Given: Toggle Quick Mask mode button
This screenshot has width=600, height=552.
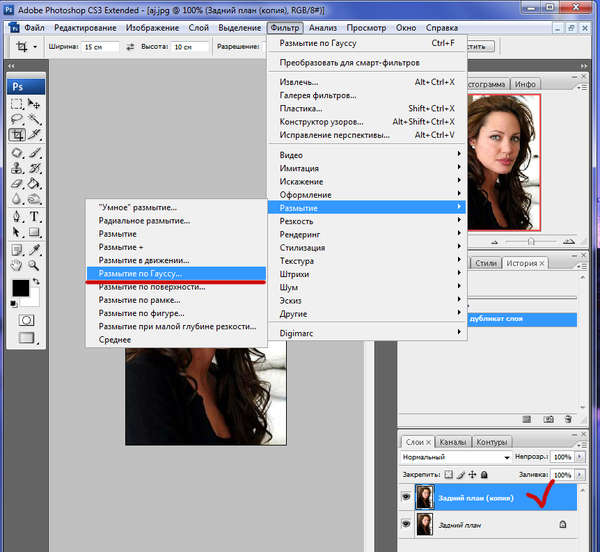Looking at the screenshot, I should click(26, 320).
